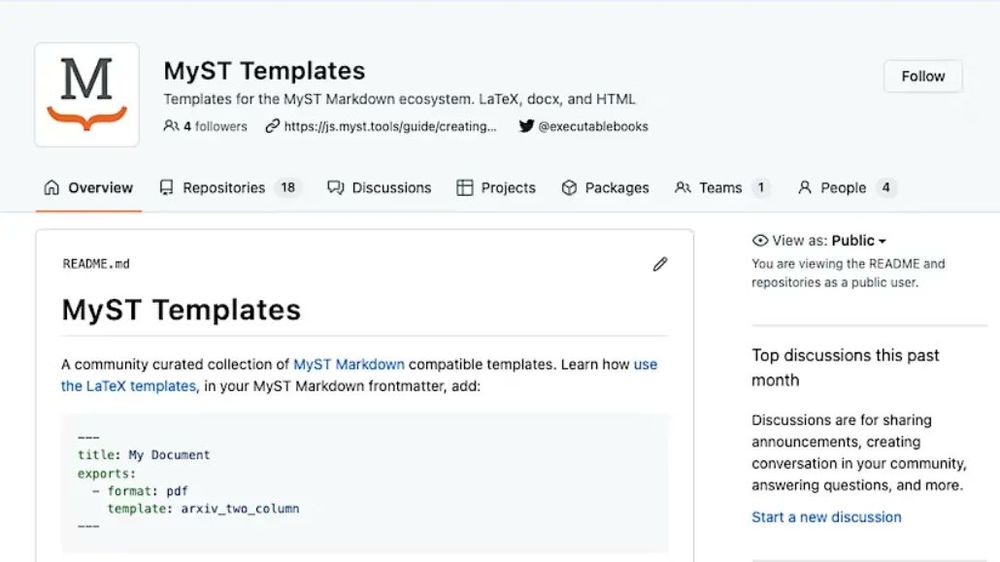Click the home icon in the Overview tab

[x=52, y=188]
